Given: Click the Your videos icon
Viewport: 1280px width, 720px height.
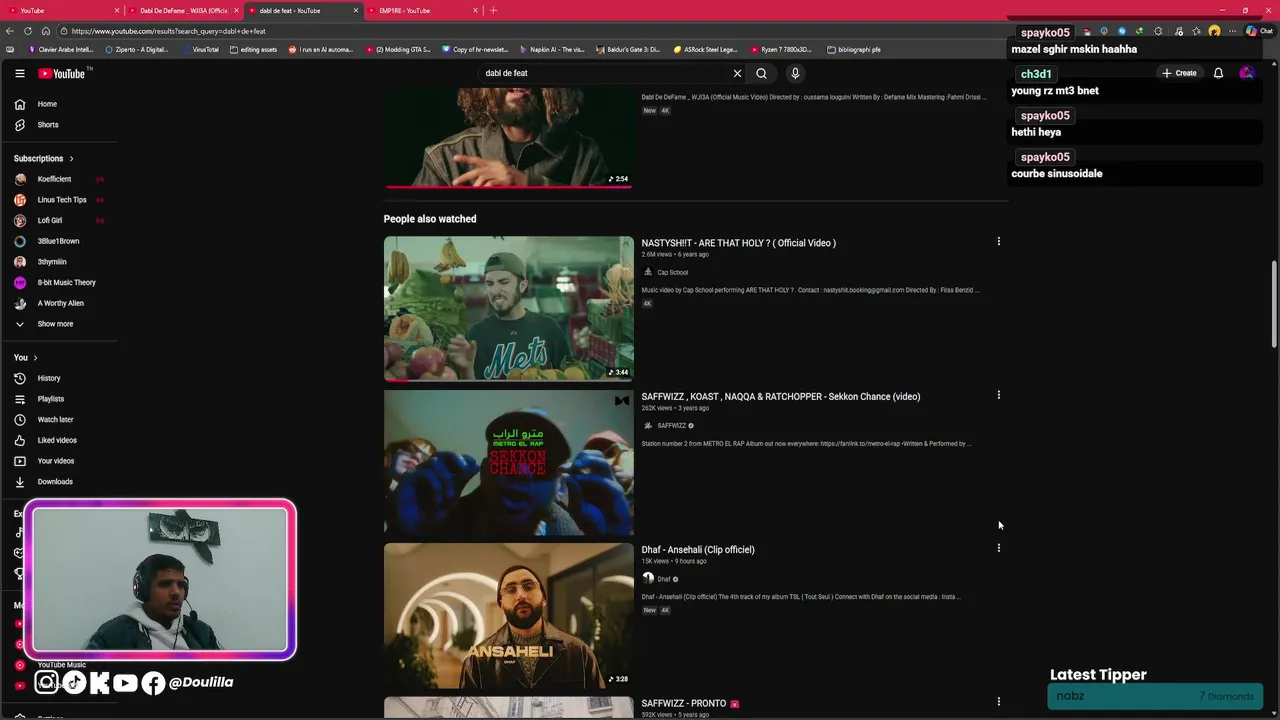Looking at the screenshot, I should 20,461.
